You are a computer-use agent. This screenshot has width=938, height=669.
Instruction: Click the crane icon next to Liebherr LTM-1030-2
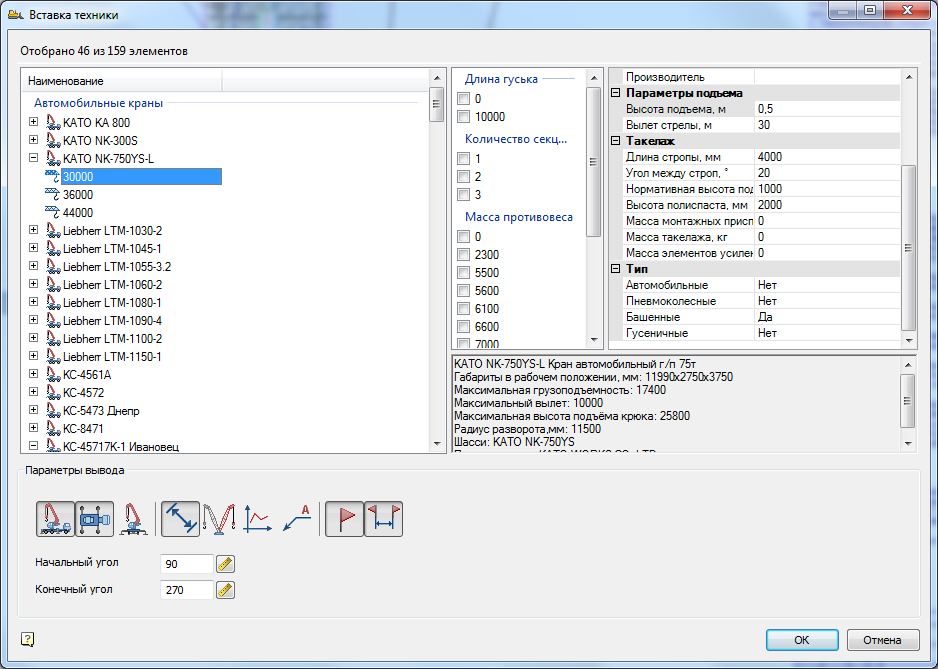tap(53, 231)
